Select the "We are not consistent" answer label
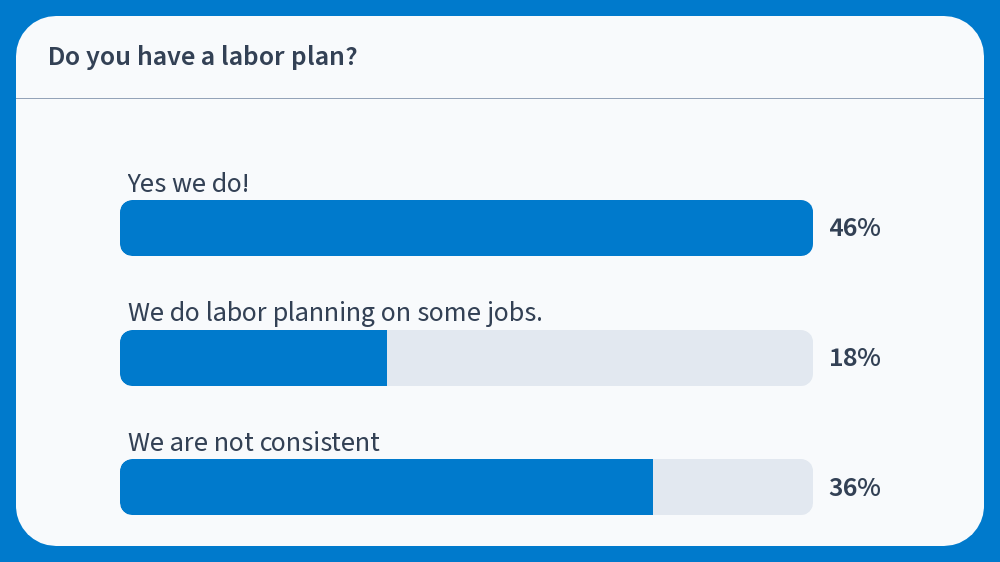 253,442
